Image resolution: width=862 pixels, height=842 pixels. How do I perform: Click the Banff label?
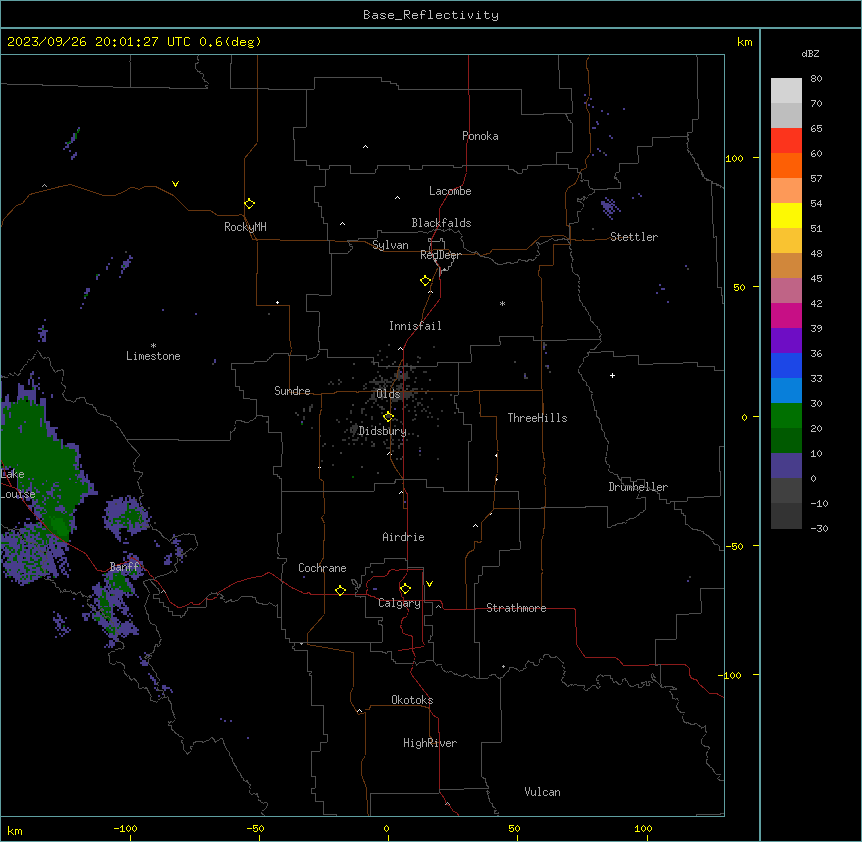(x=125, y=567)
